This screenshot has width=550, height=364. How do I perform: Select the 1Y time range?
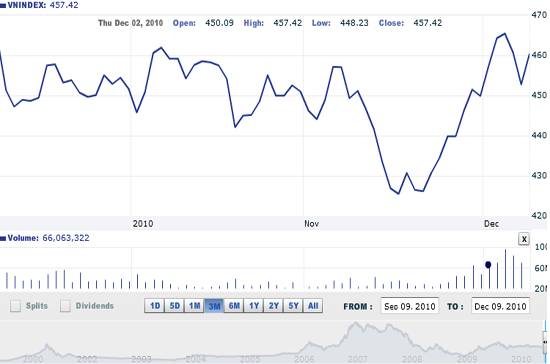coord(254,306)
